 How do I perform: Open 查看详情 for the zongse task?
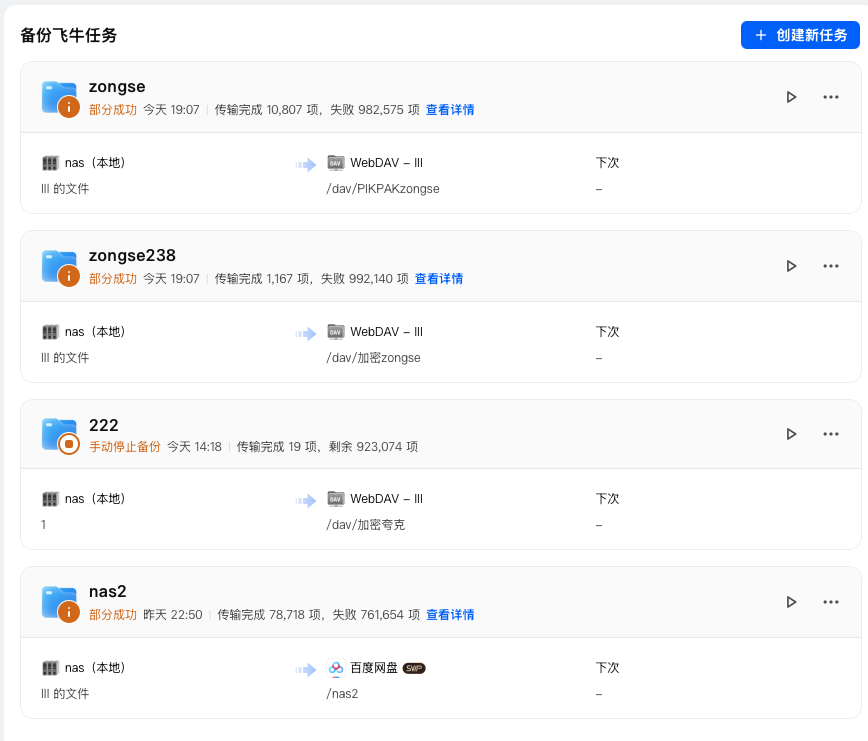point(450,111)
